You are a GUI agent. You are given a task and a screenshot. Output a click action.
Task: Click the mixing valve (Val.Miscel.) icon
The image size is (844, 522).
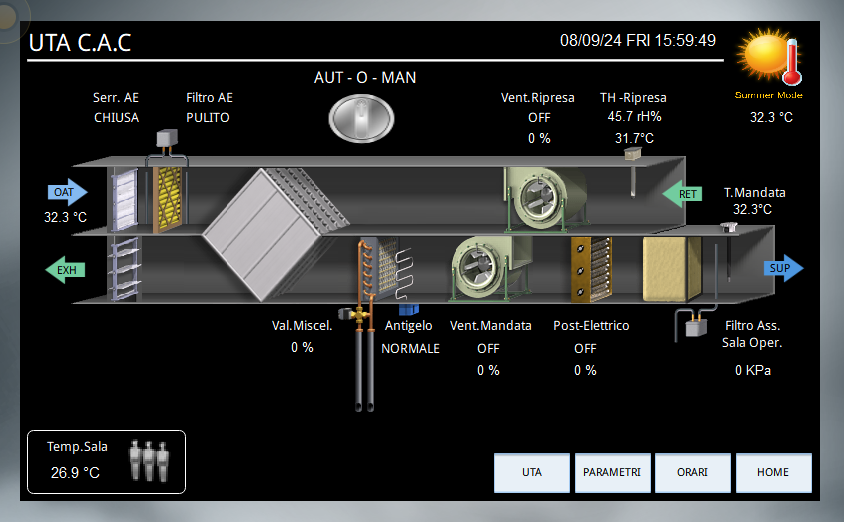click(x=355, y=313)
